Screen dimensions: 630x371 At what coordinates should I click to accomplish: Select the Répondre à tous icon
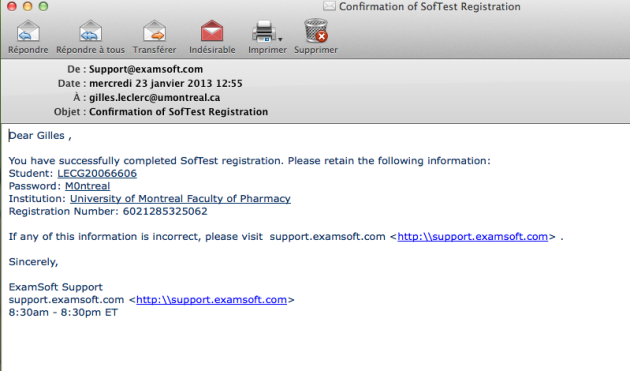90,31
